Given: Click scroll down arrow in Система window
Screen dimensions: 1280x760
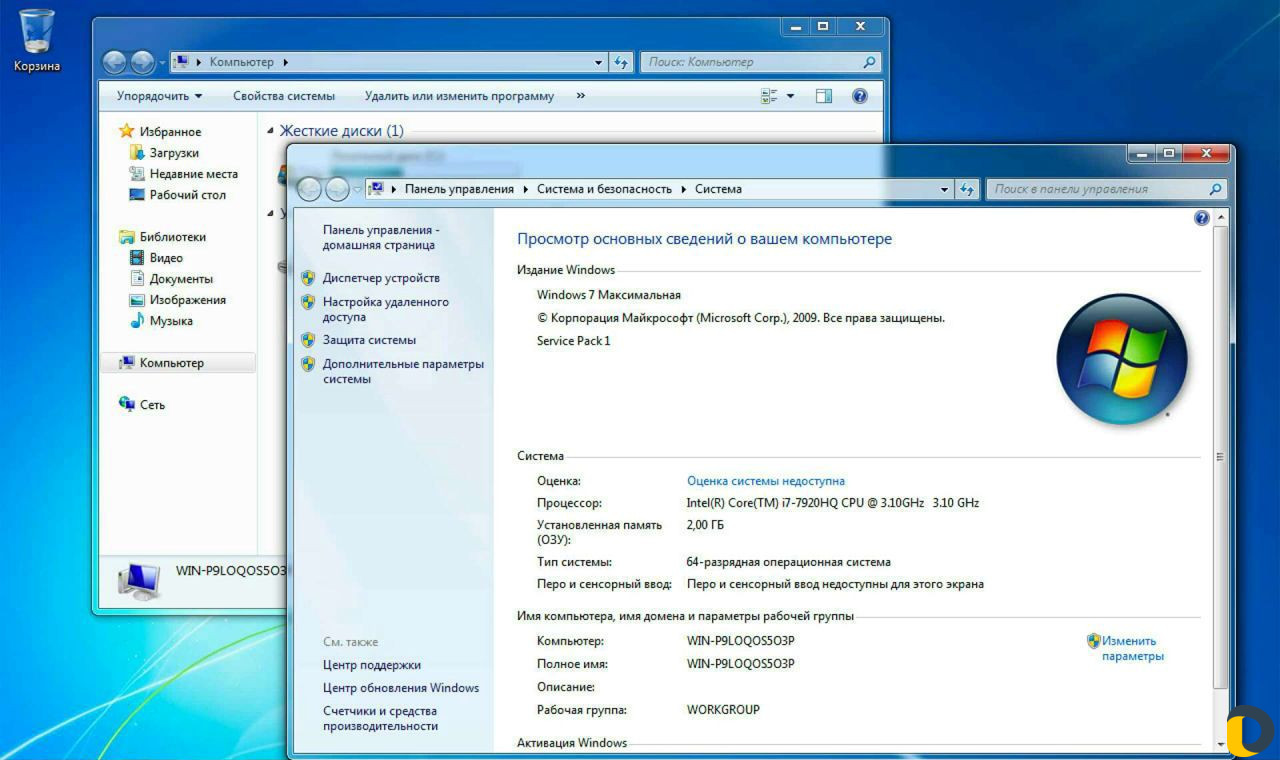Looking at the screenshot, I should 1220,744.
